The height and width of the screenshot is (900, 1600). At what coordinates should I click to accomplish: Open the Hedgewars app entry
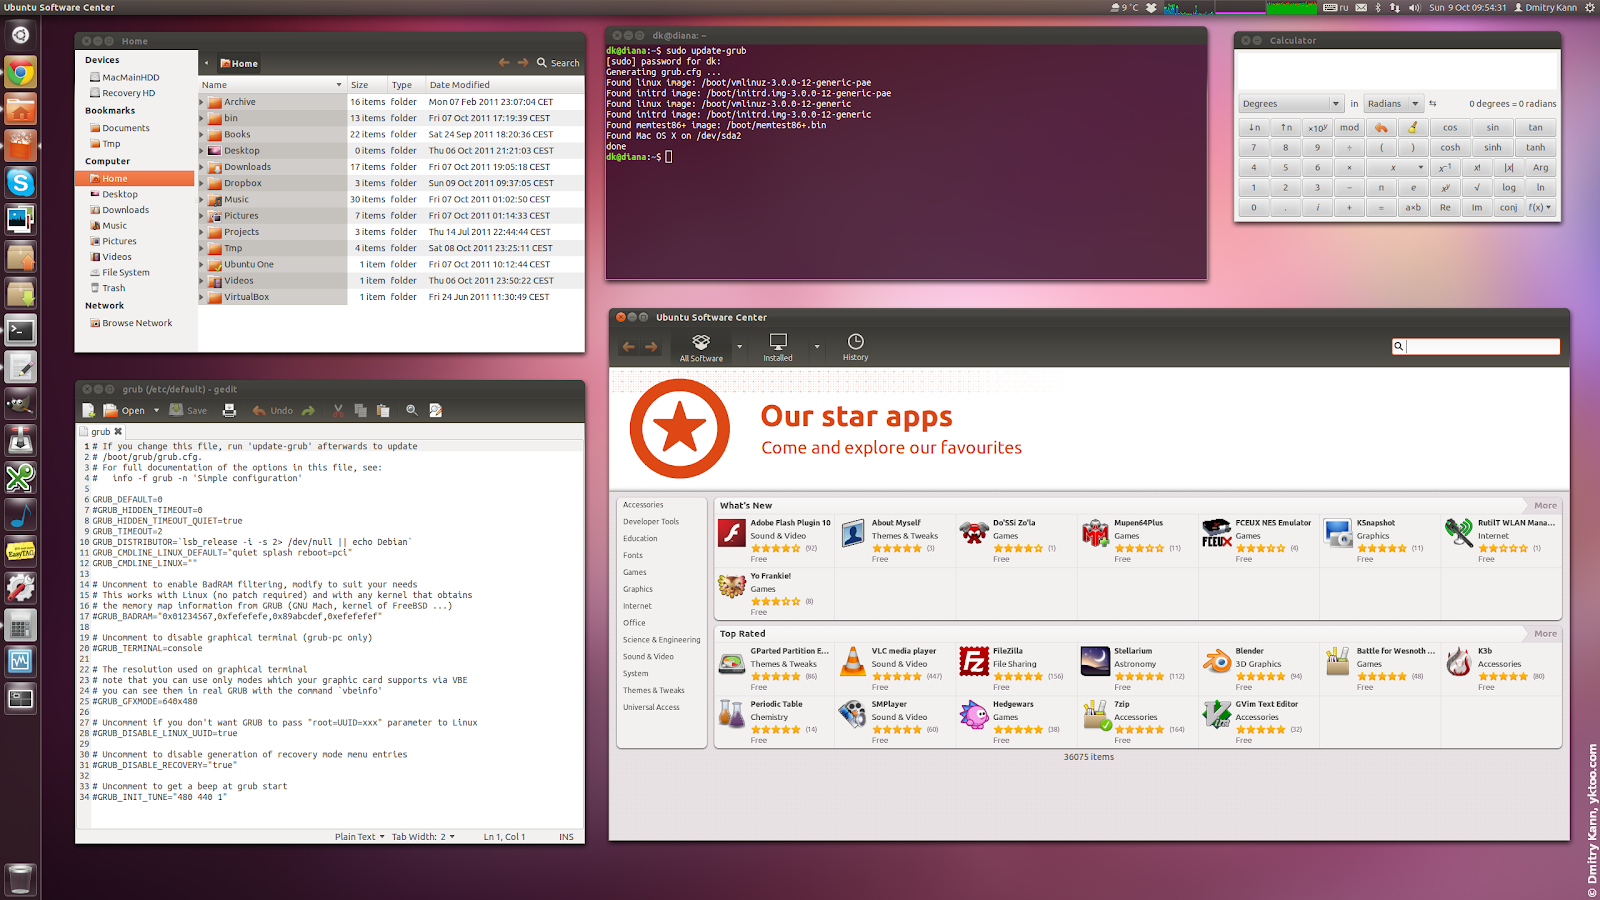point(1016,722)
